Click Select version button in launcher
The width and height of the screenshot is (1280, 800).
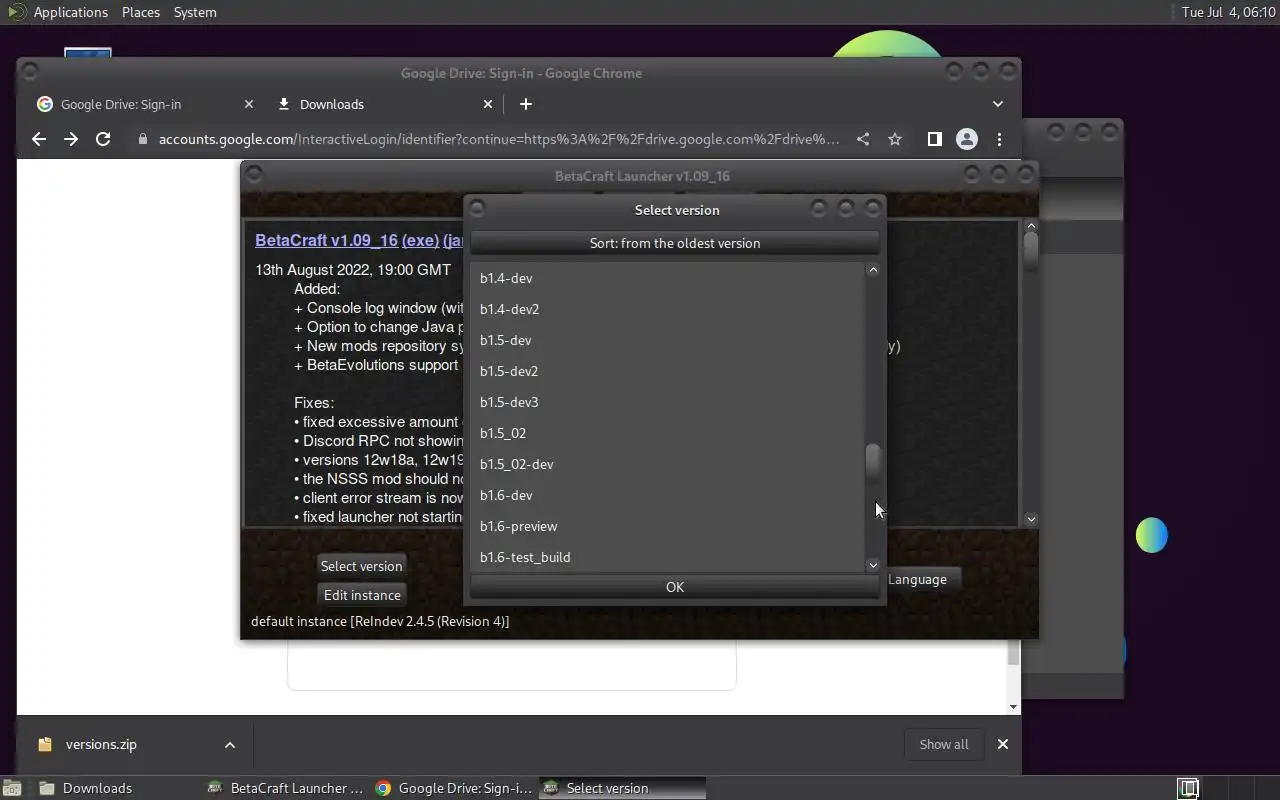click(x=361, y=566)
